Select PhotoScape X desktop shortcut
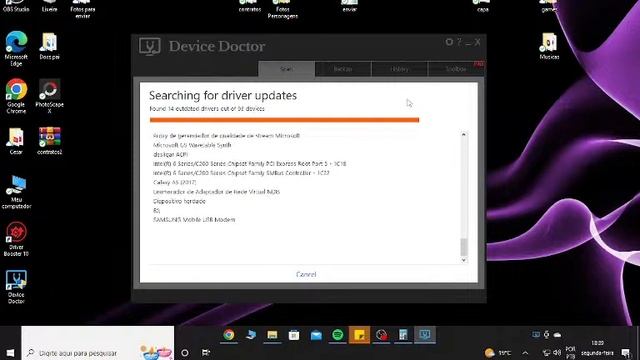This screenshot has height=360, width=640. (x=49, y=96)
